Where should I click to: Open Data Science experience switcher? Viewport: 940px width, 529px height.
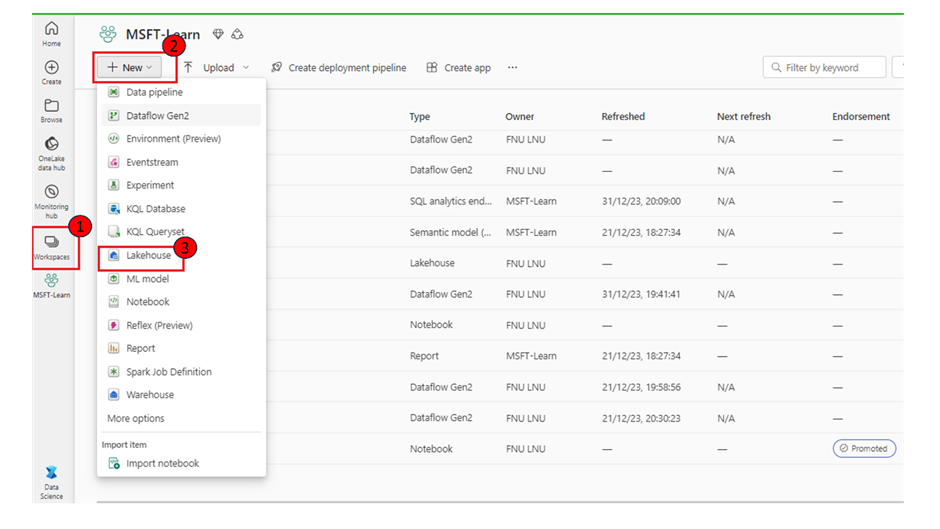click(52, 482)
